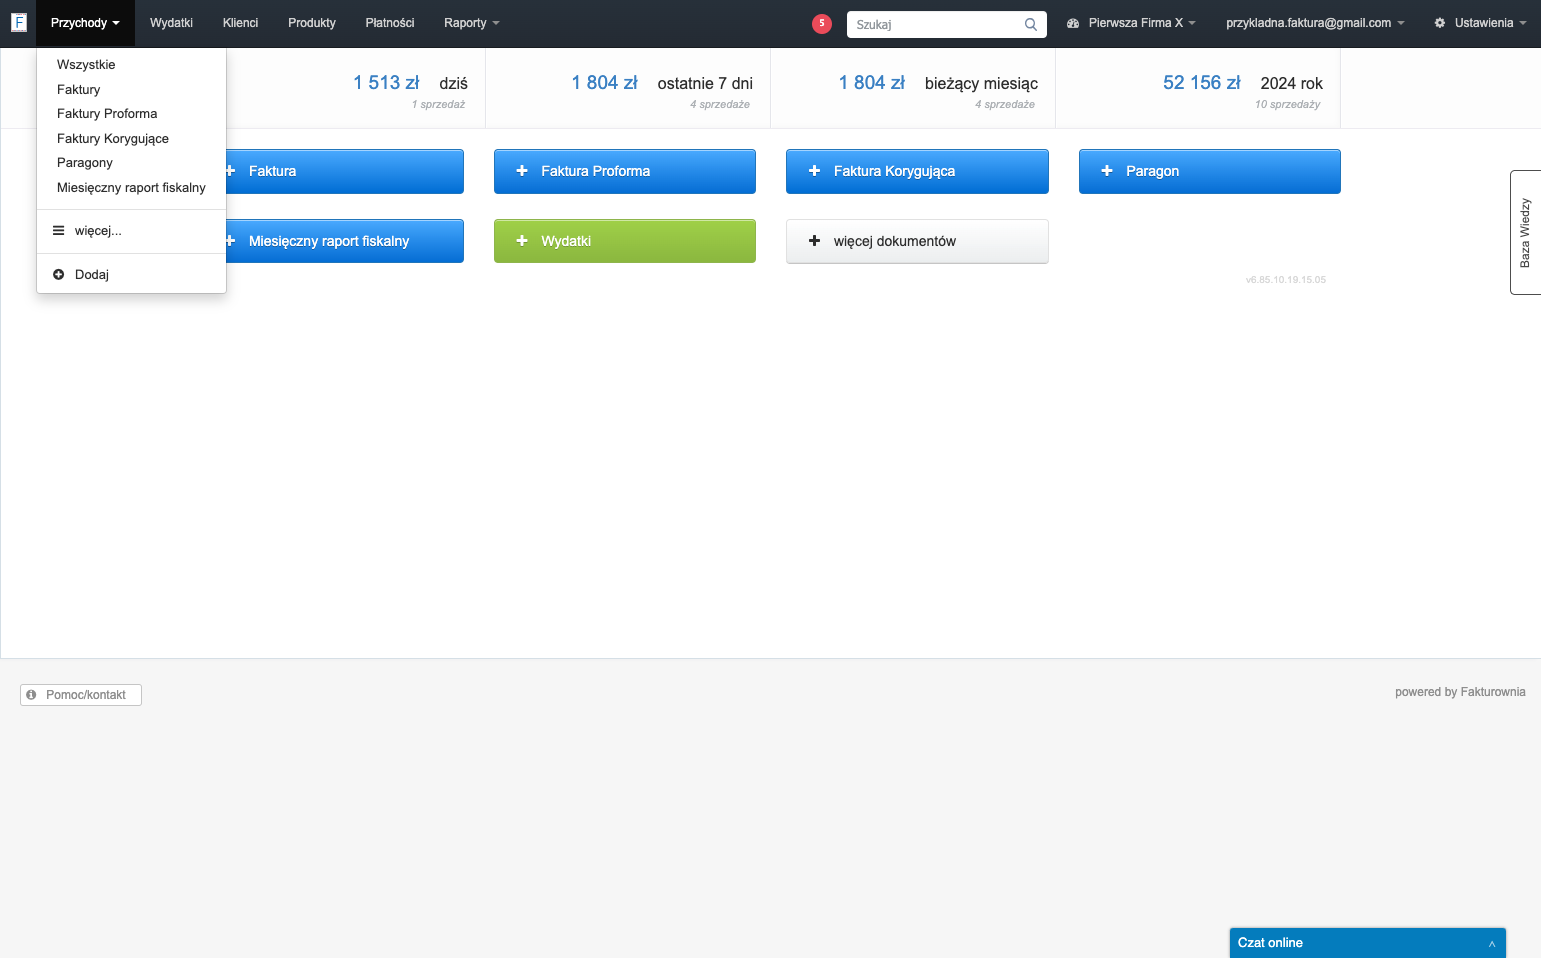The height and width of the screenshot is (958, 1541).
Task: Open the Ustawienia settings dropdown
Action: tap(1480, 23)
